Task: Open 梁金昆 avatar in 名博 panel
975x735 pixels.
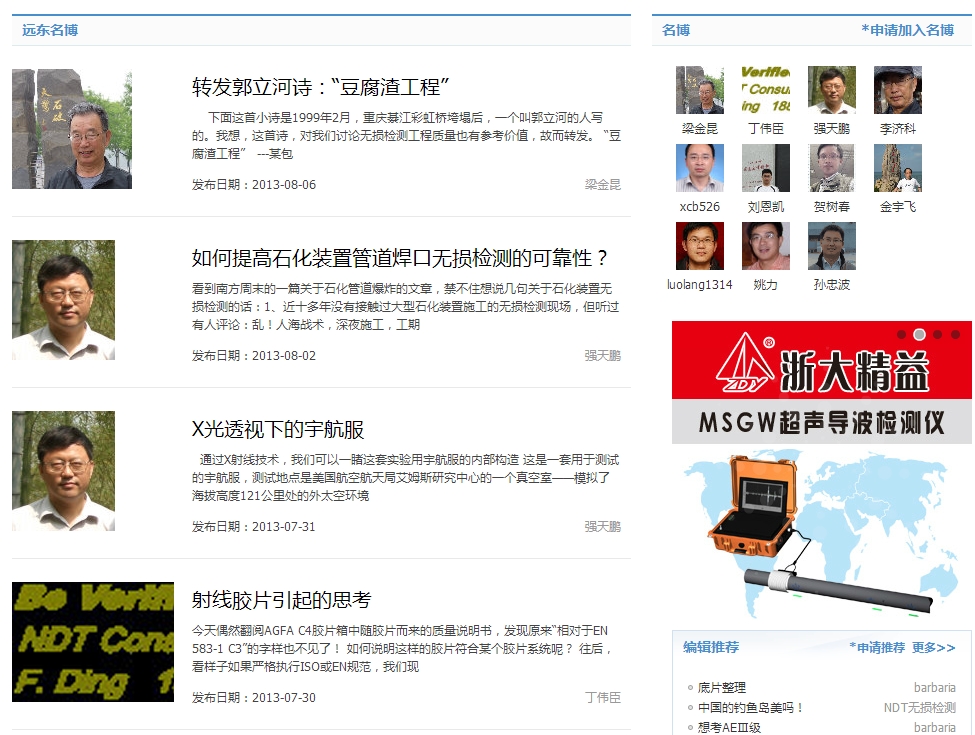Action: (700, 90)
